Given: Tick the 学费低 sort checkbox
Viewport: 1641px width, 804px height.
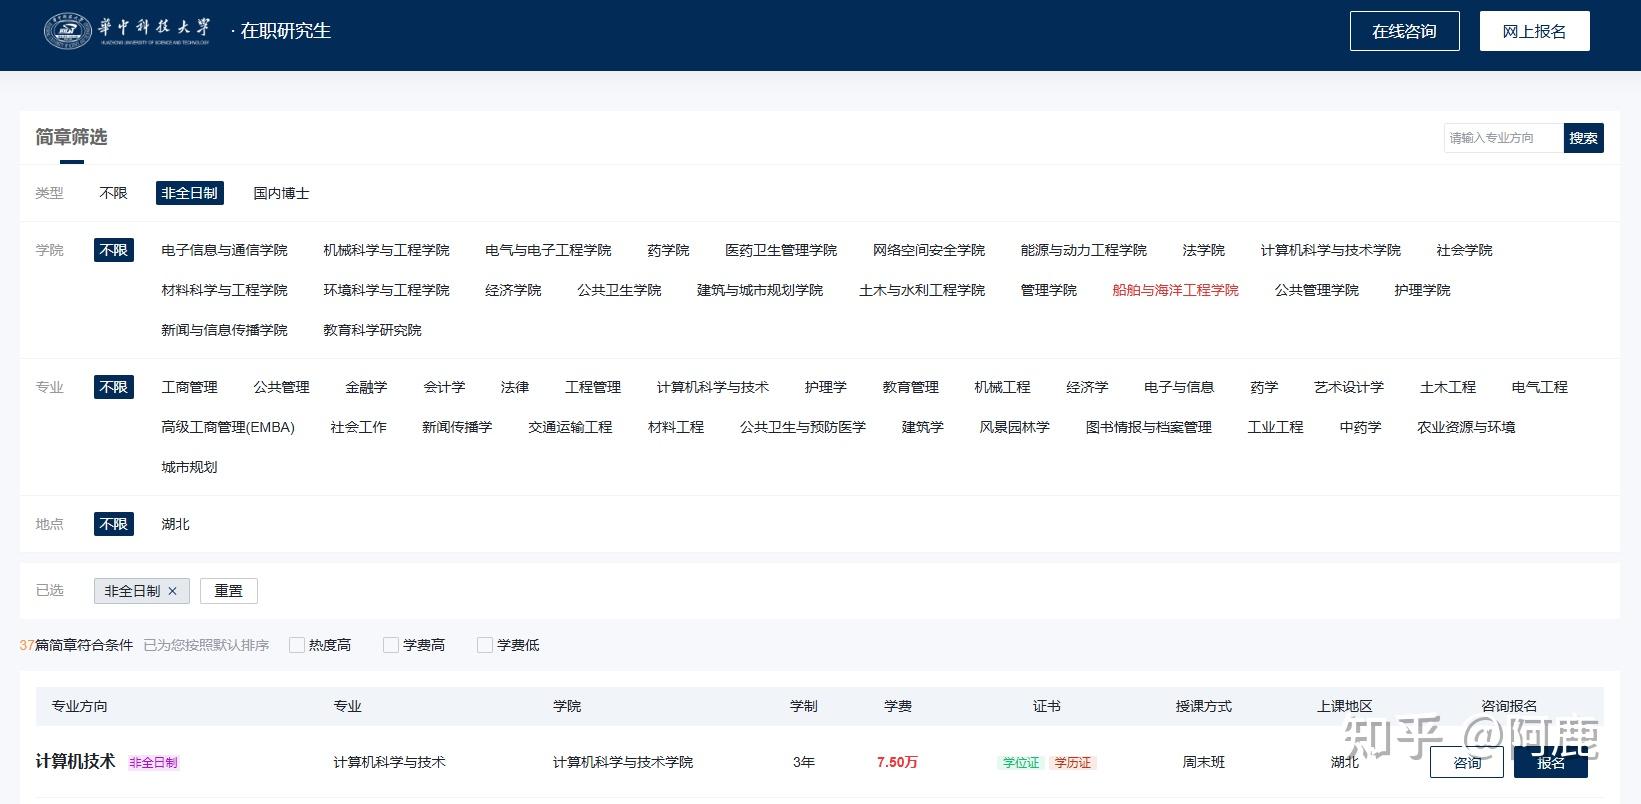Looking at the screenshot, I should 485,645.
